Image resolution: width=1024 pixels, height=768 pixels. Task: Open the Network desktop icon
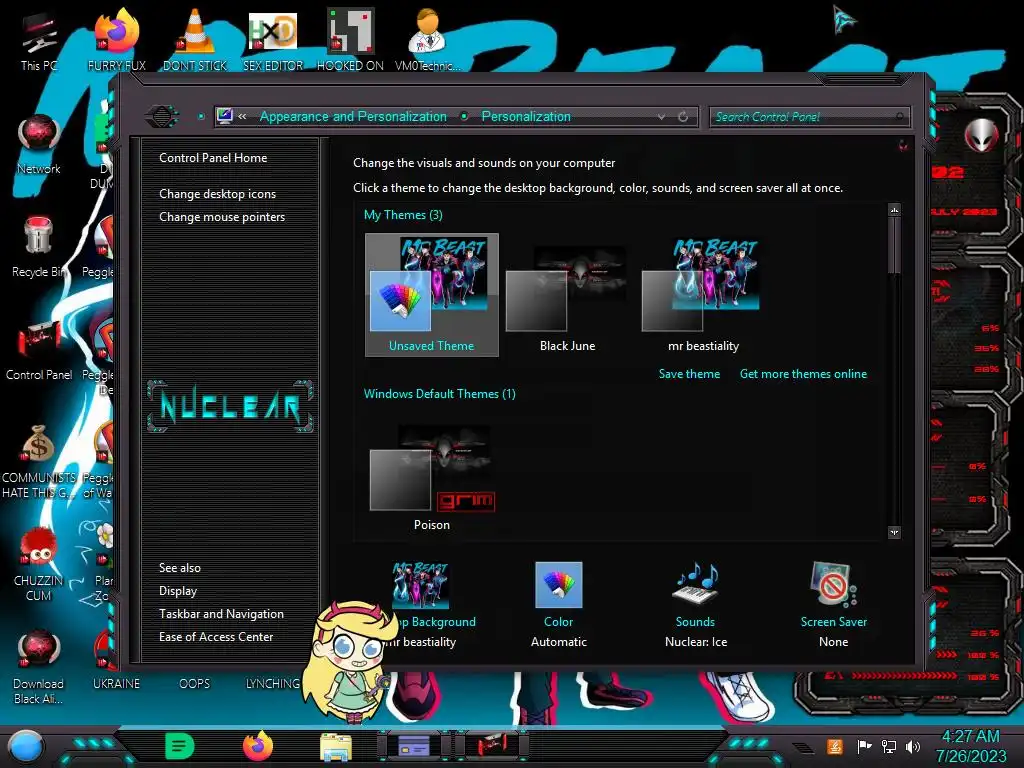coord(39,145)
